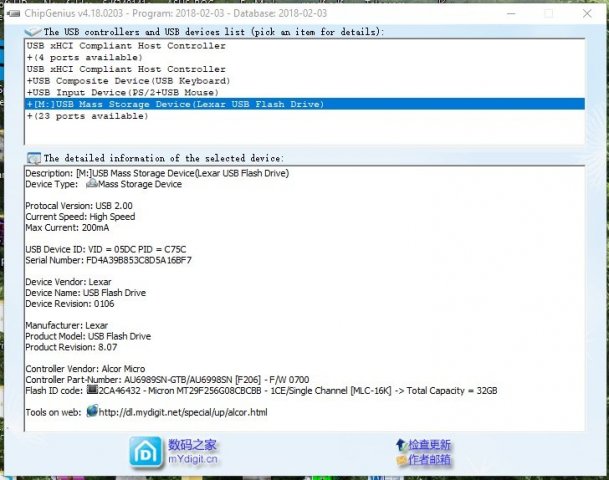
Task: Click the Serial Number line in details
Action: pos(108,259)
